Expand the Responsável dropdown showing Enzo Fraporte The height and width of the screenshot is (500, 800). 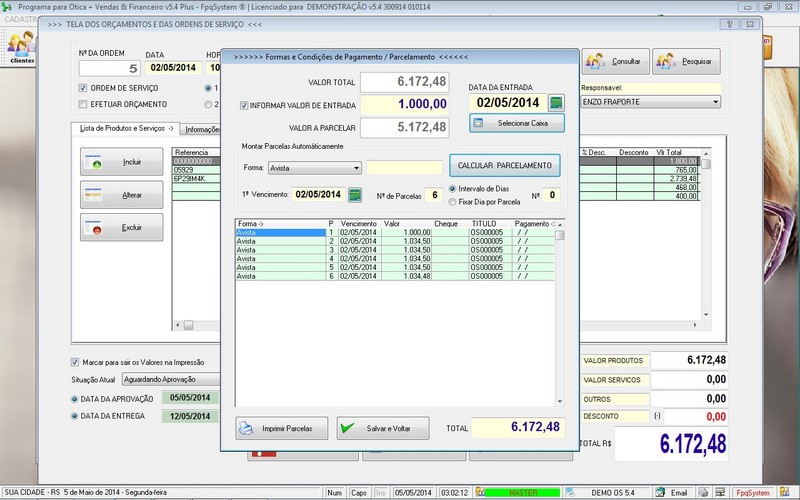click(716, 102)
